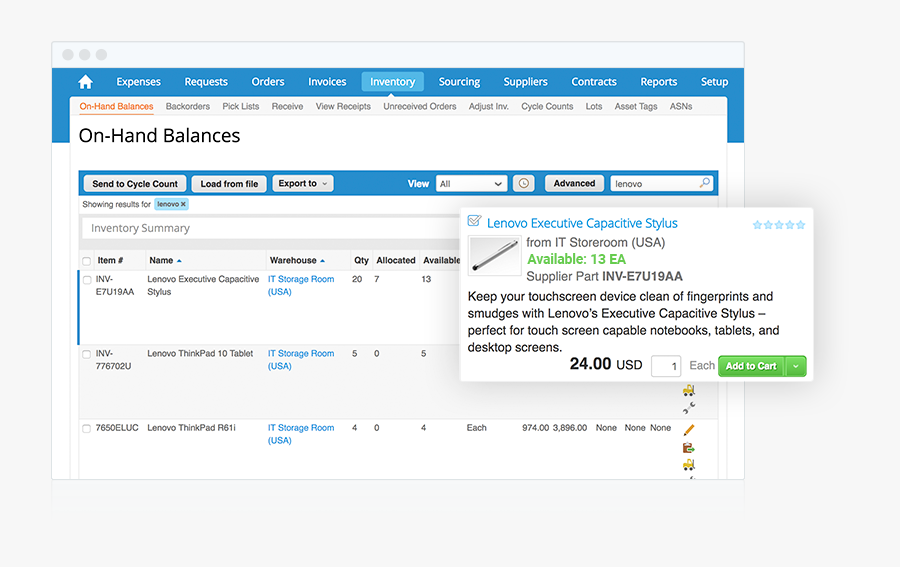Click the checklist icon beside stylus title
Viewport: 900px width, 567px height.
click(x=474, y=221)
